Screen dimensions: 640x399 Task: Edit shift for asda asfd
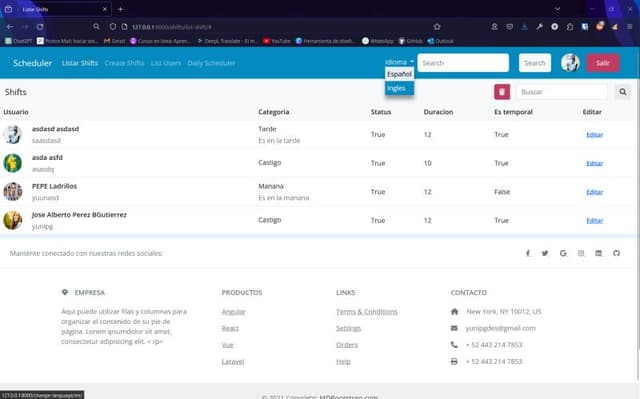pos(594,163)
